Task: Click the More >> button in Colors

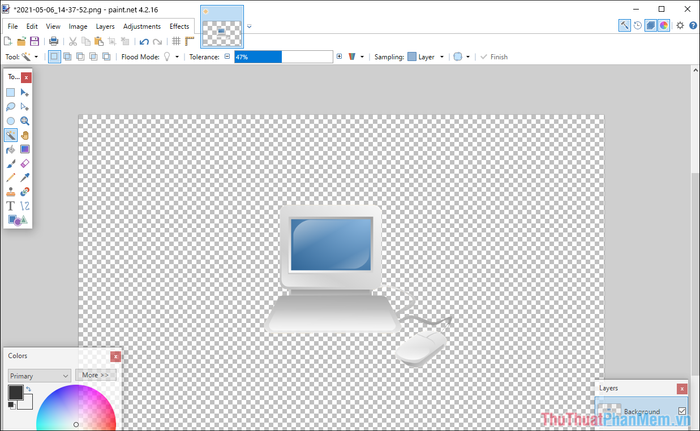Action: [96, 375]
